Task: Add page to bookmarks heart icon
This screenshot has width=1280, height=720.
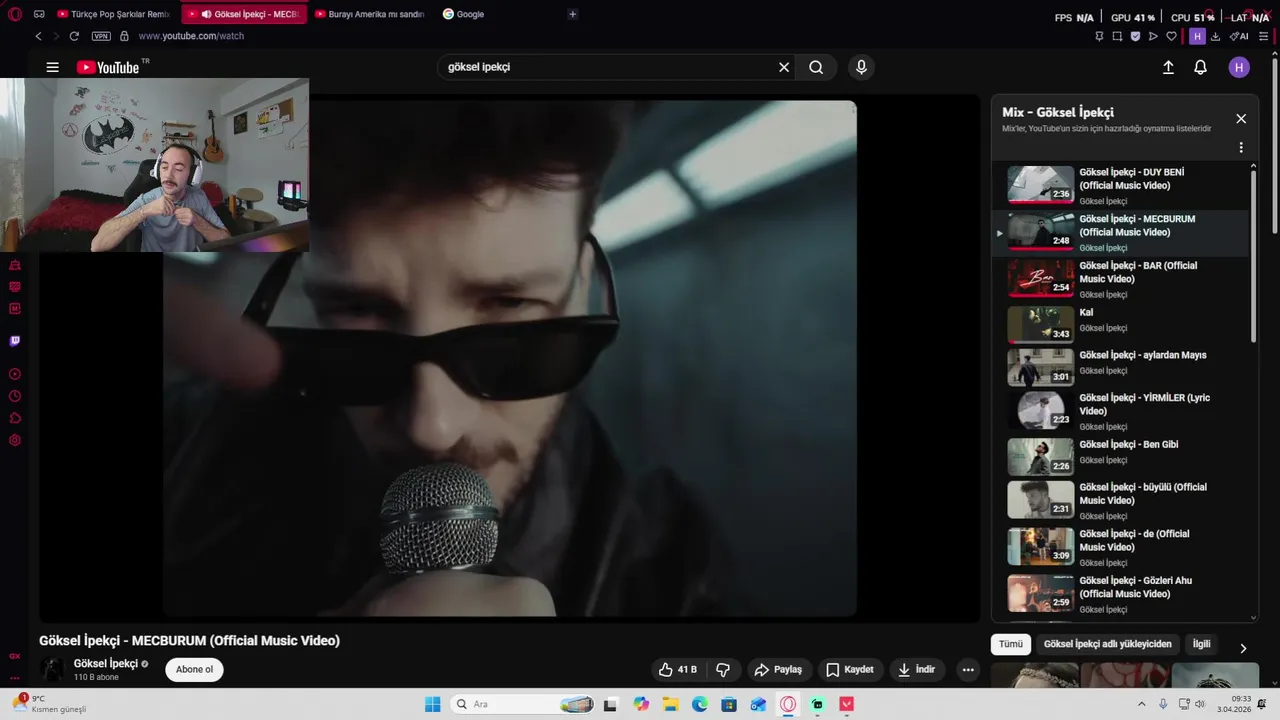Action: tap(1172, 36)
